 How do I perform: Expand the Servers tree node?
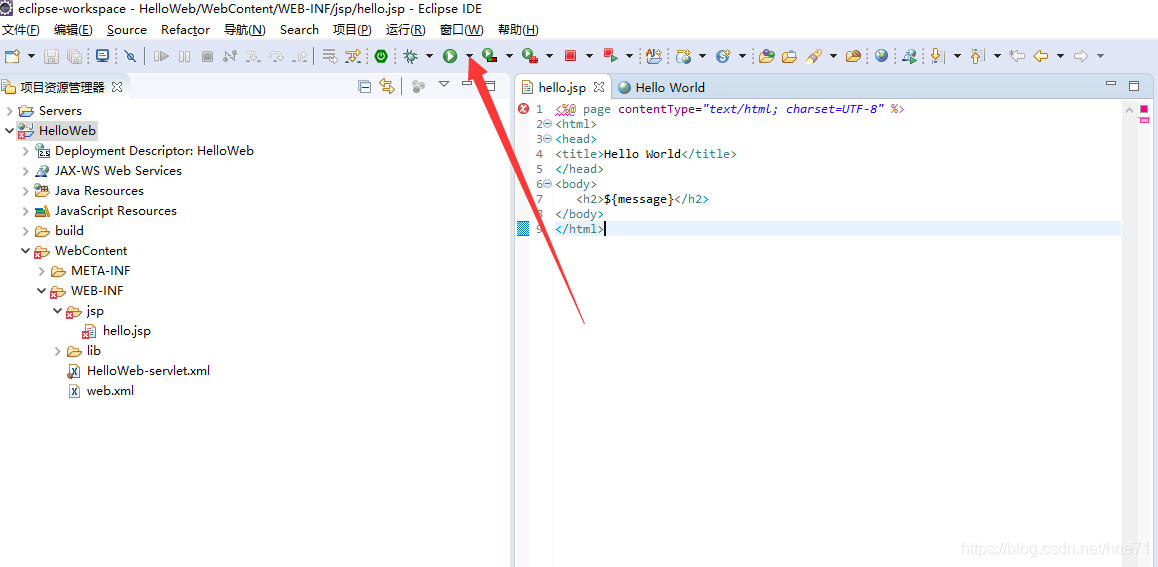[x=8, y=111]
